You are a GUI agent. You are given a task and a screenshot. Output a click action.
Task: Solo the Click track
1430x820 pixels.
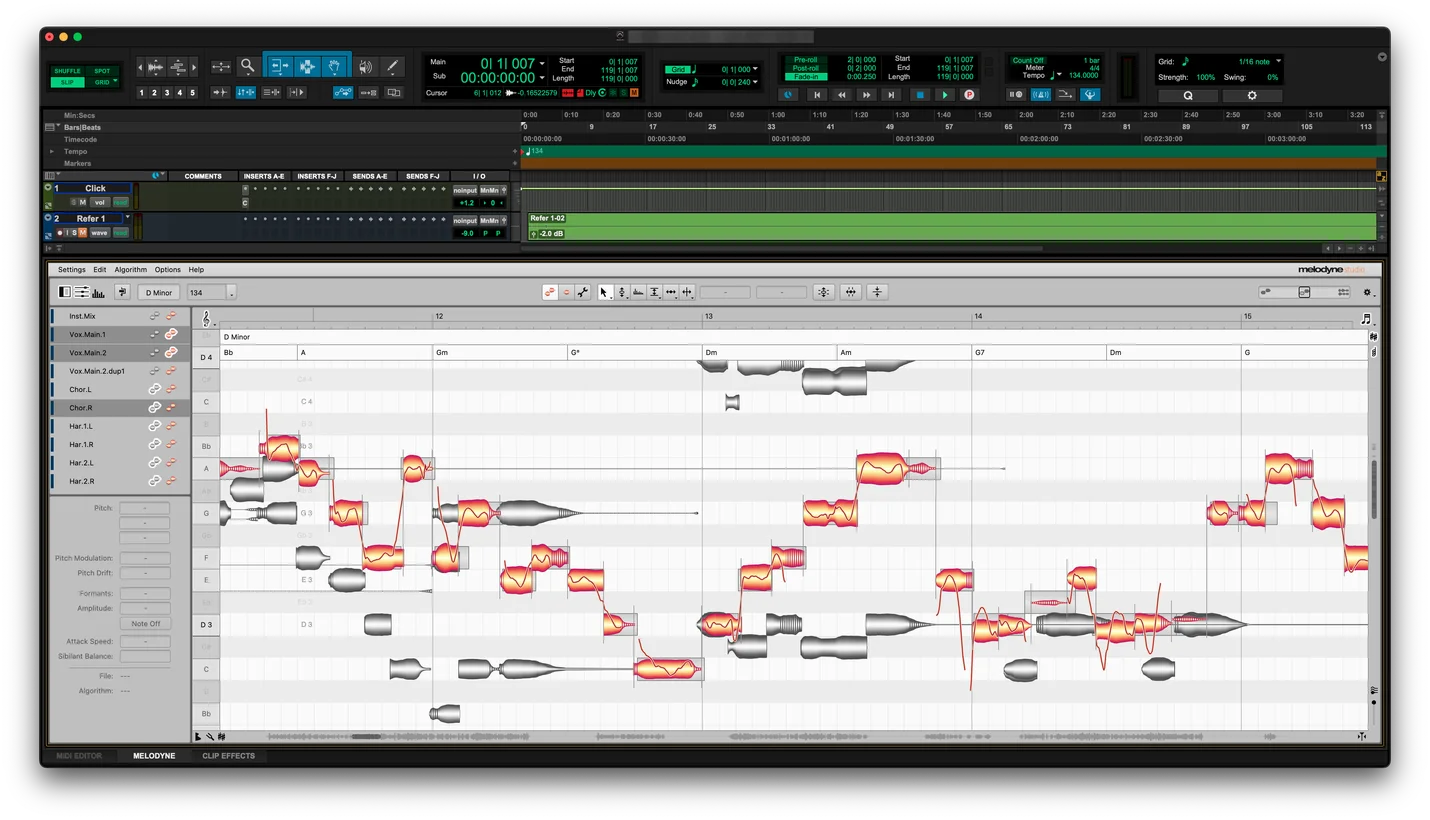(73, 203)
